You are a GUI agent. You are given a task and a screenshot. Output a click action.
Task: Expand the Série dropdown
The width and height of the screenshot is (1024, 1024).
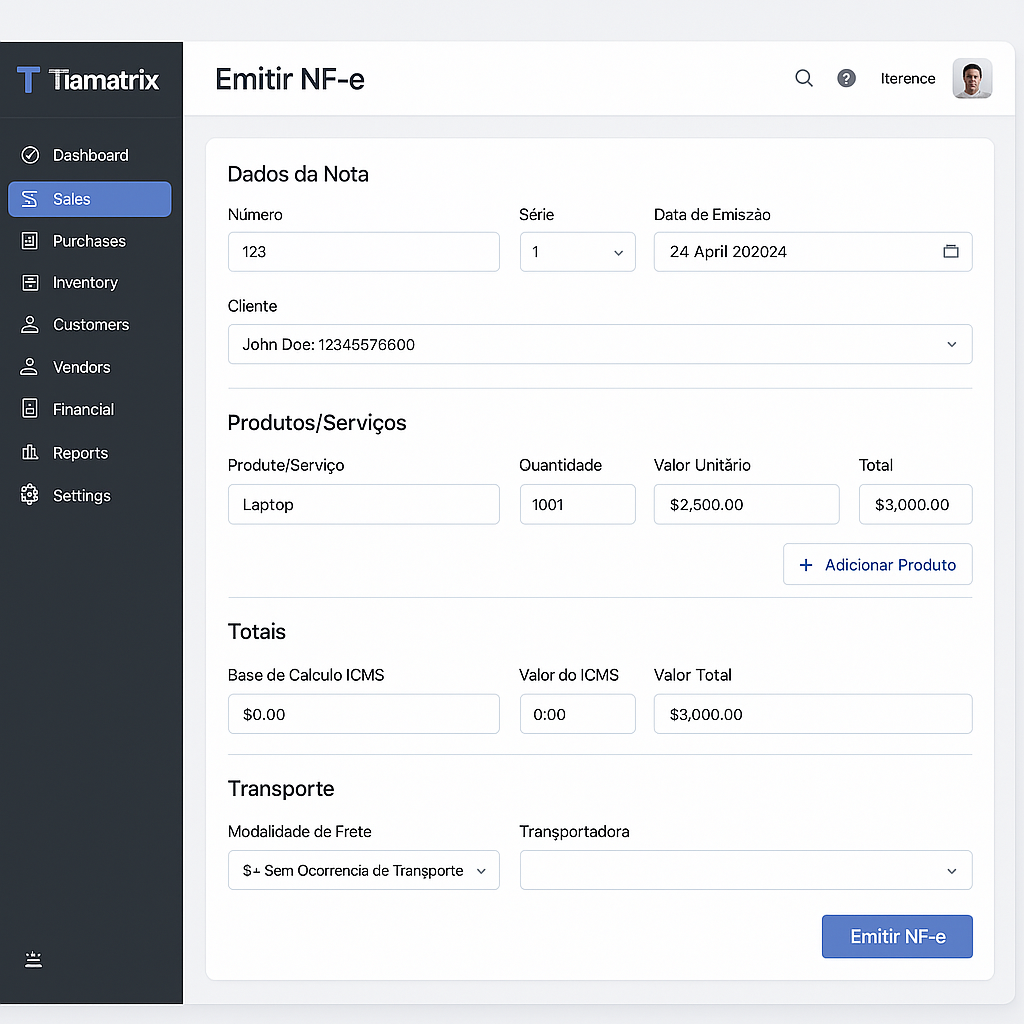(x=577, y=252)
